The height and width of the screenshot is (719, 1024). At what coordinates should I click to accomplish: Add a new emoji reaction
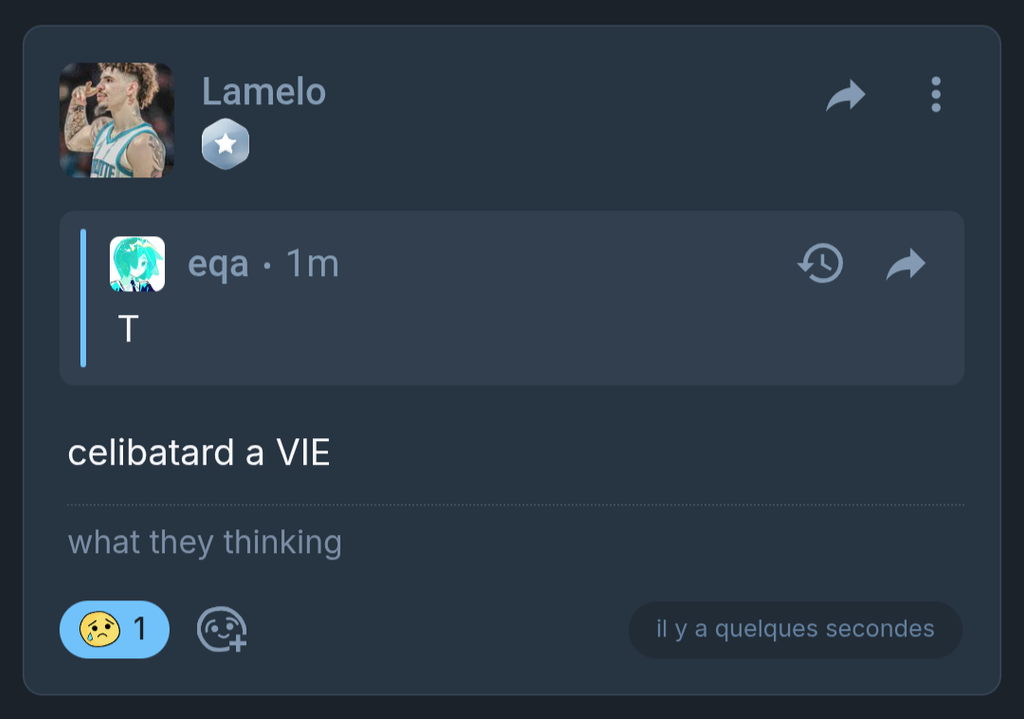(221, 630)
